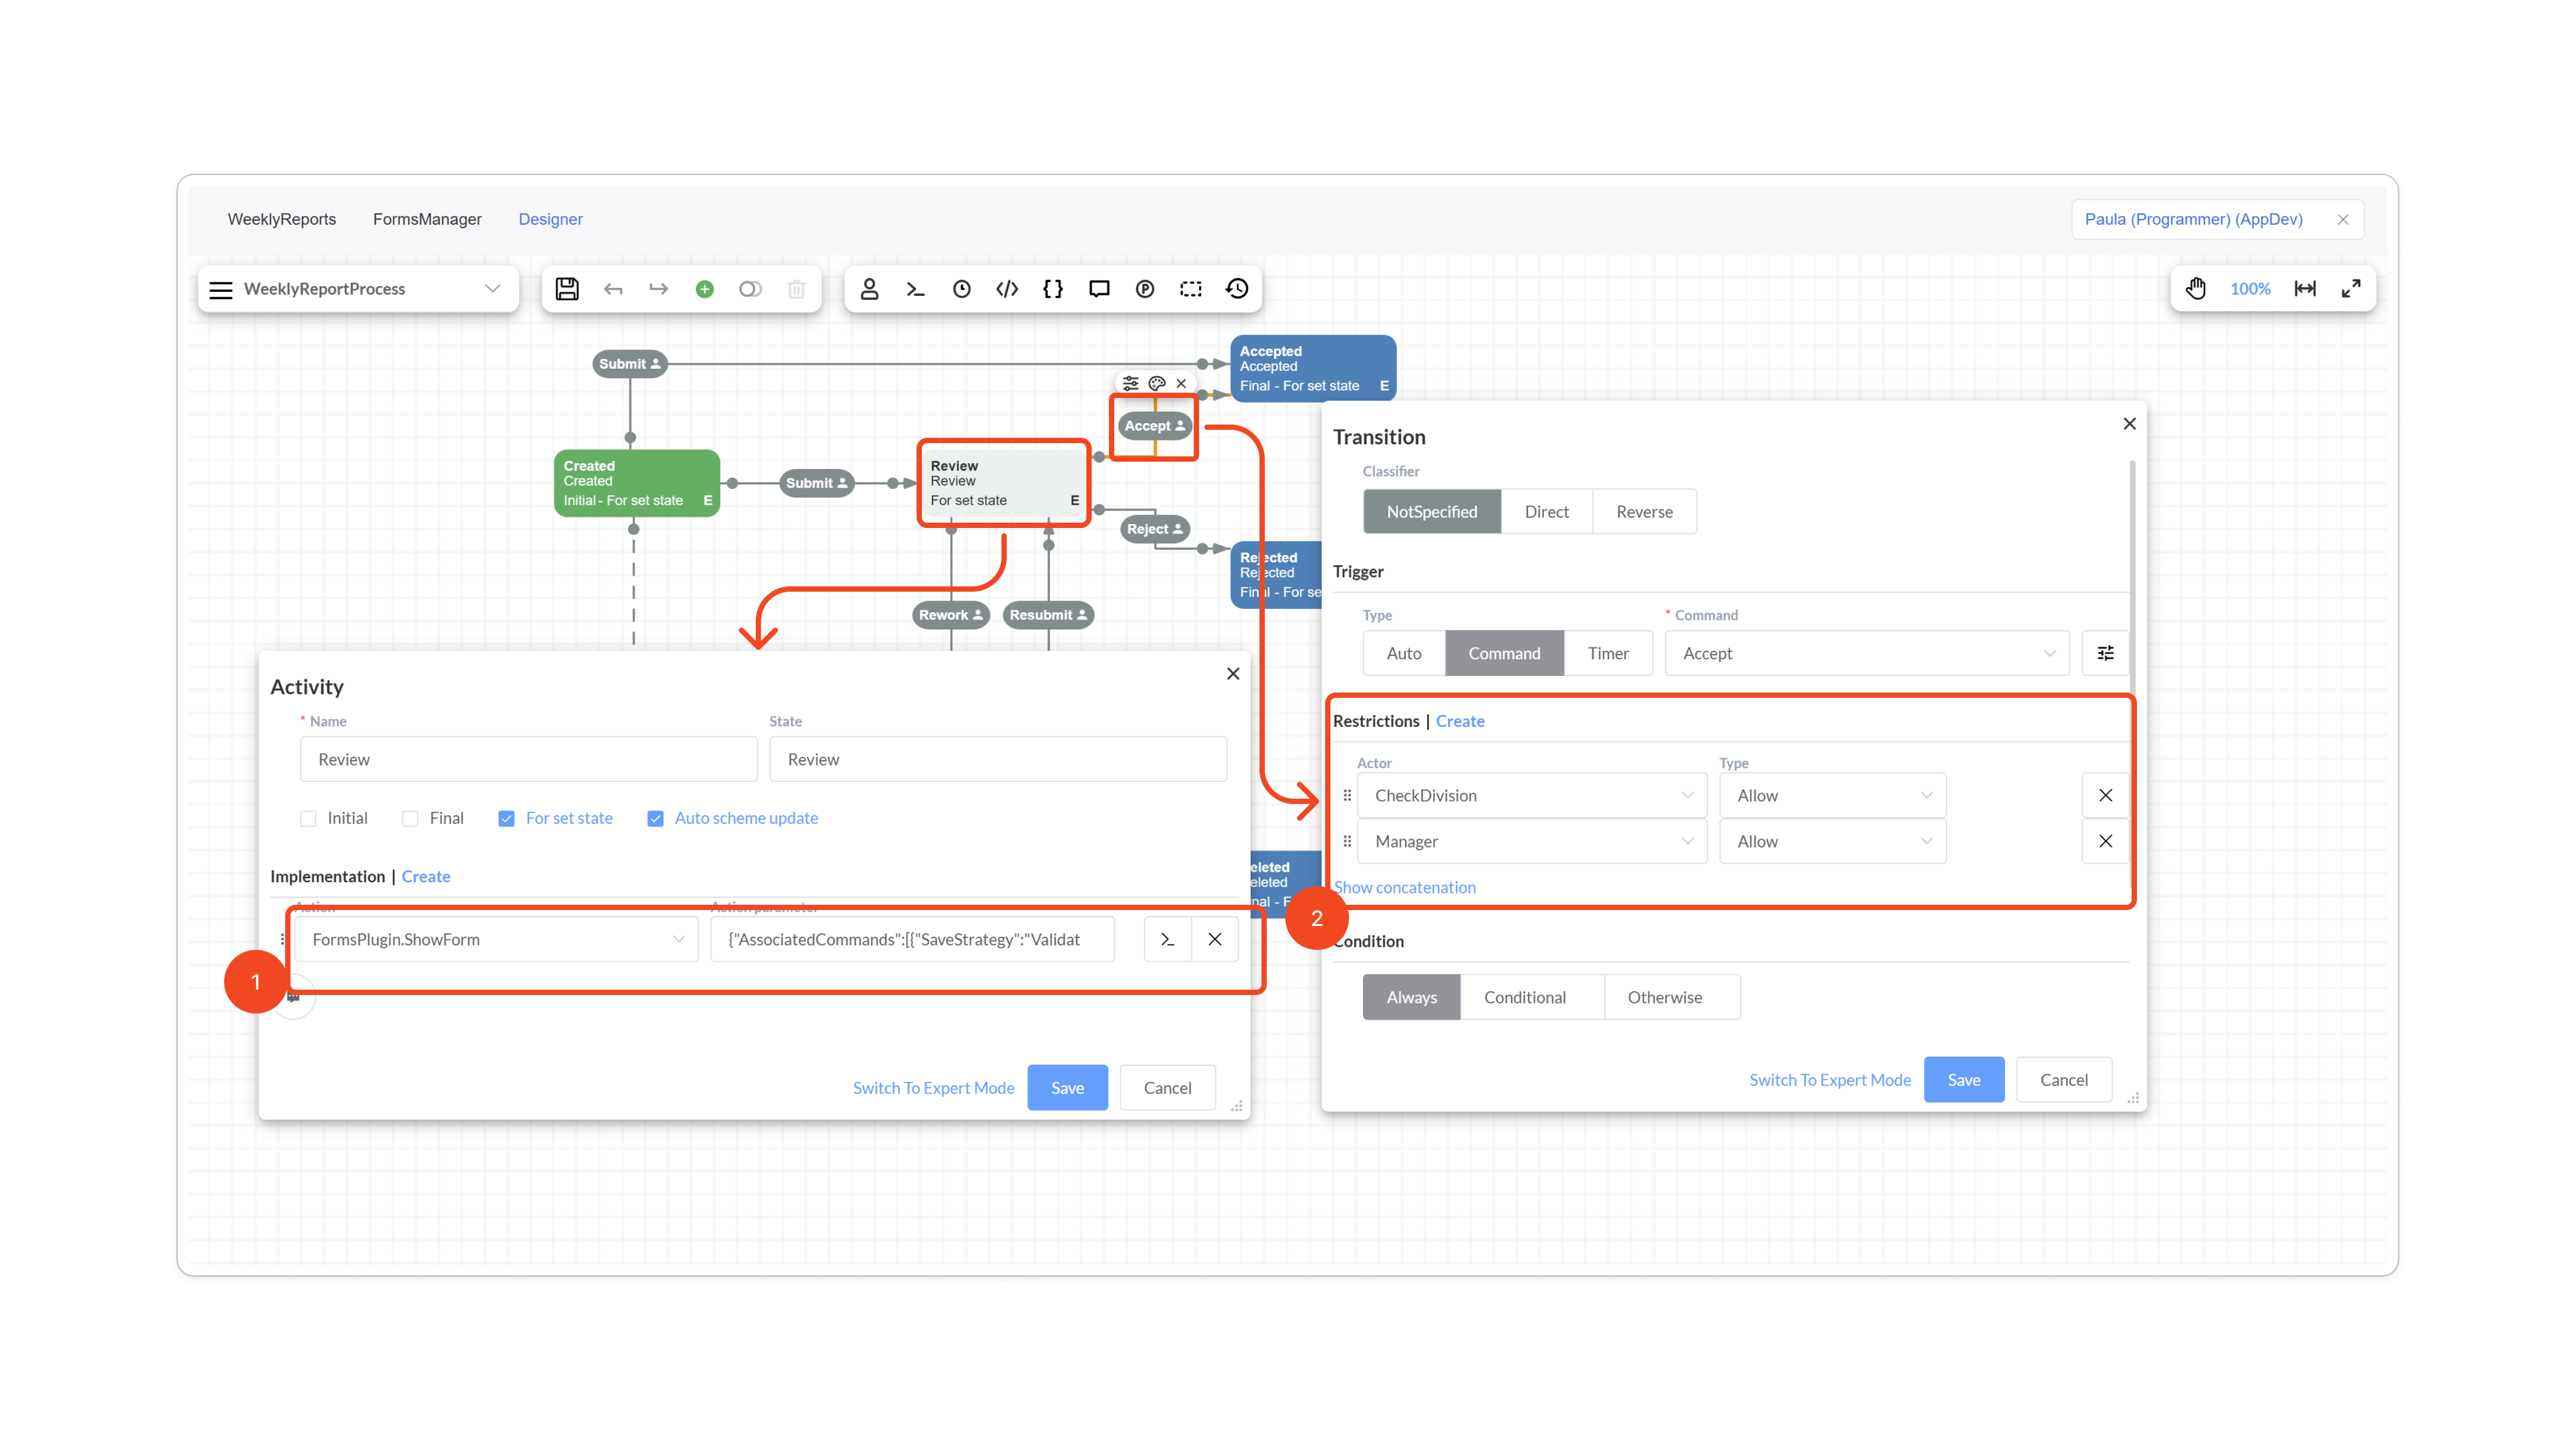2576x1456 pixels.
Task: Switch to the FormsManager tab
Action: point(427,219)
